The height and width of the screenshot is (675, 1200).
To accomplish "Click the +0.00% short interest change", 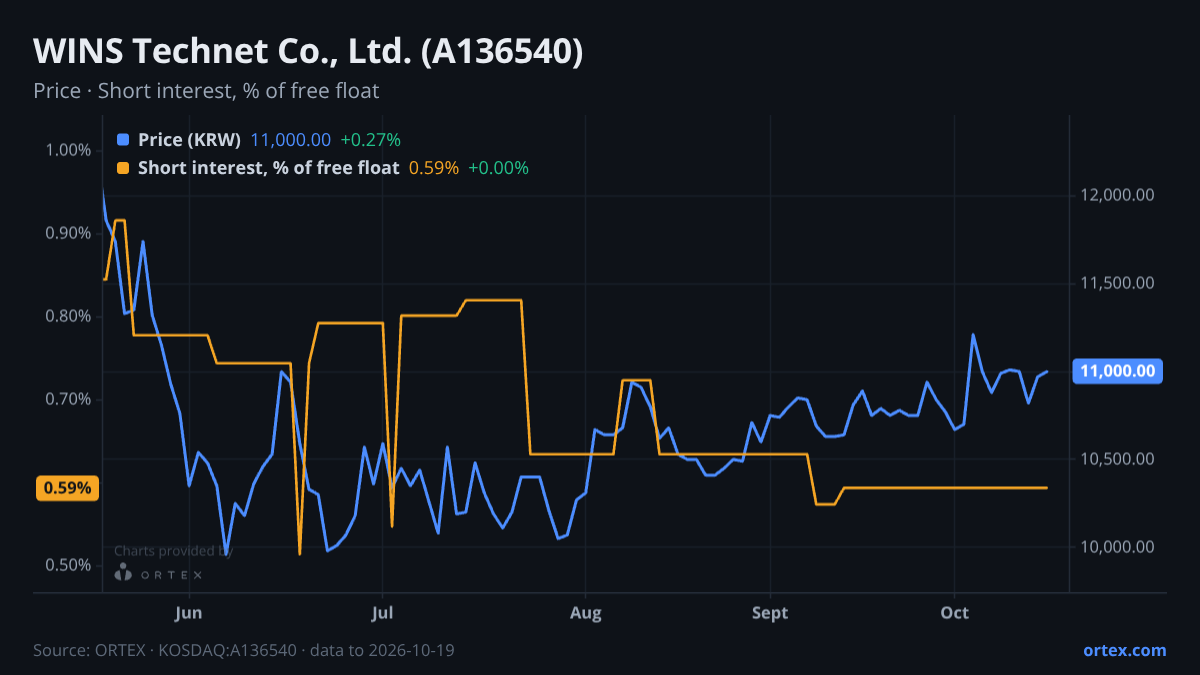I will click(x=498, y=168).
